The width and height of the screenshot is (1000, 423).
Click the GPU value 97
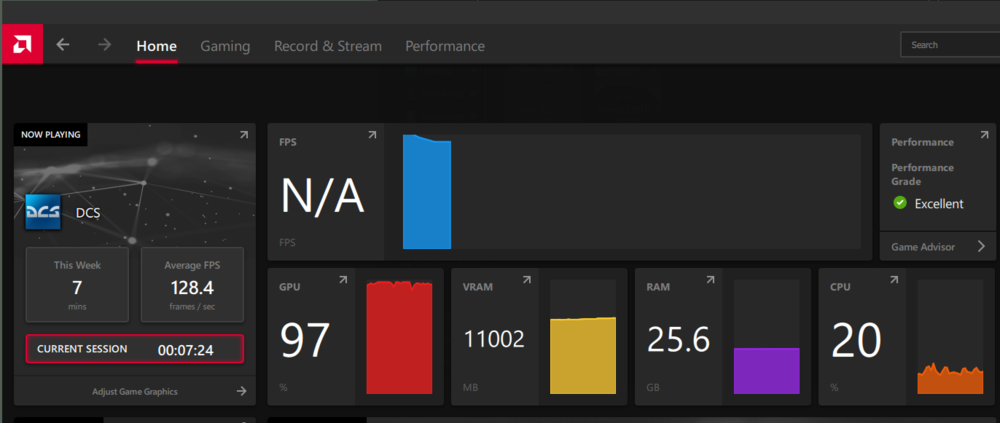click(305, 339)
